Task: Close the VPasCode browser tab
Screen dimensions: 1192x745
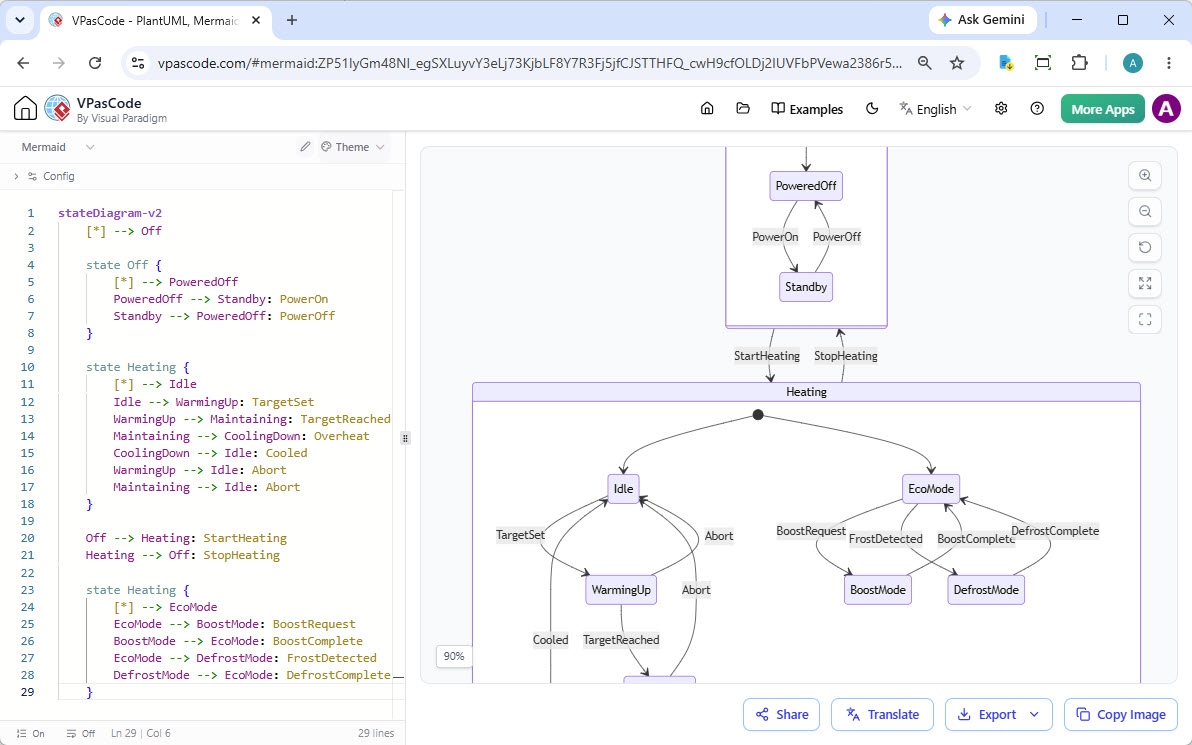Action: click(256, 21)
